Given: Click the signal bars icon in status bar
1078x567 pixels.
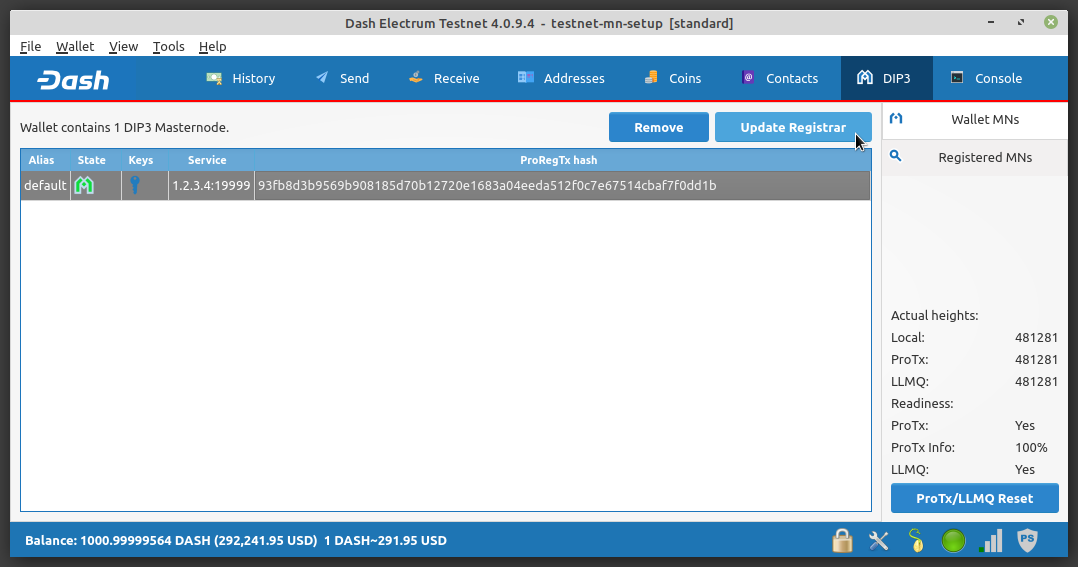Looking at the screenshot, I should pyautogui.click(x=990, y=541).
